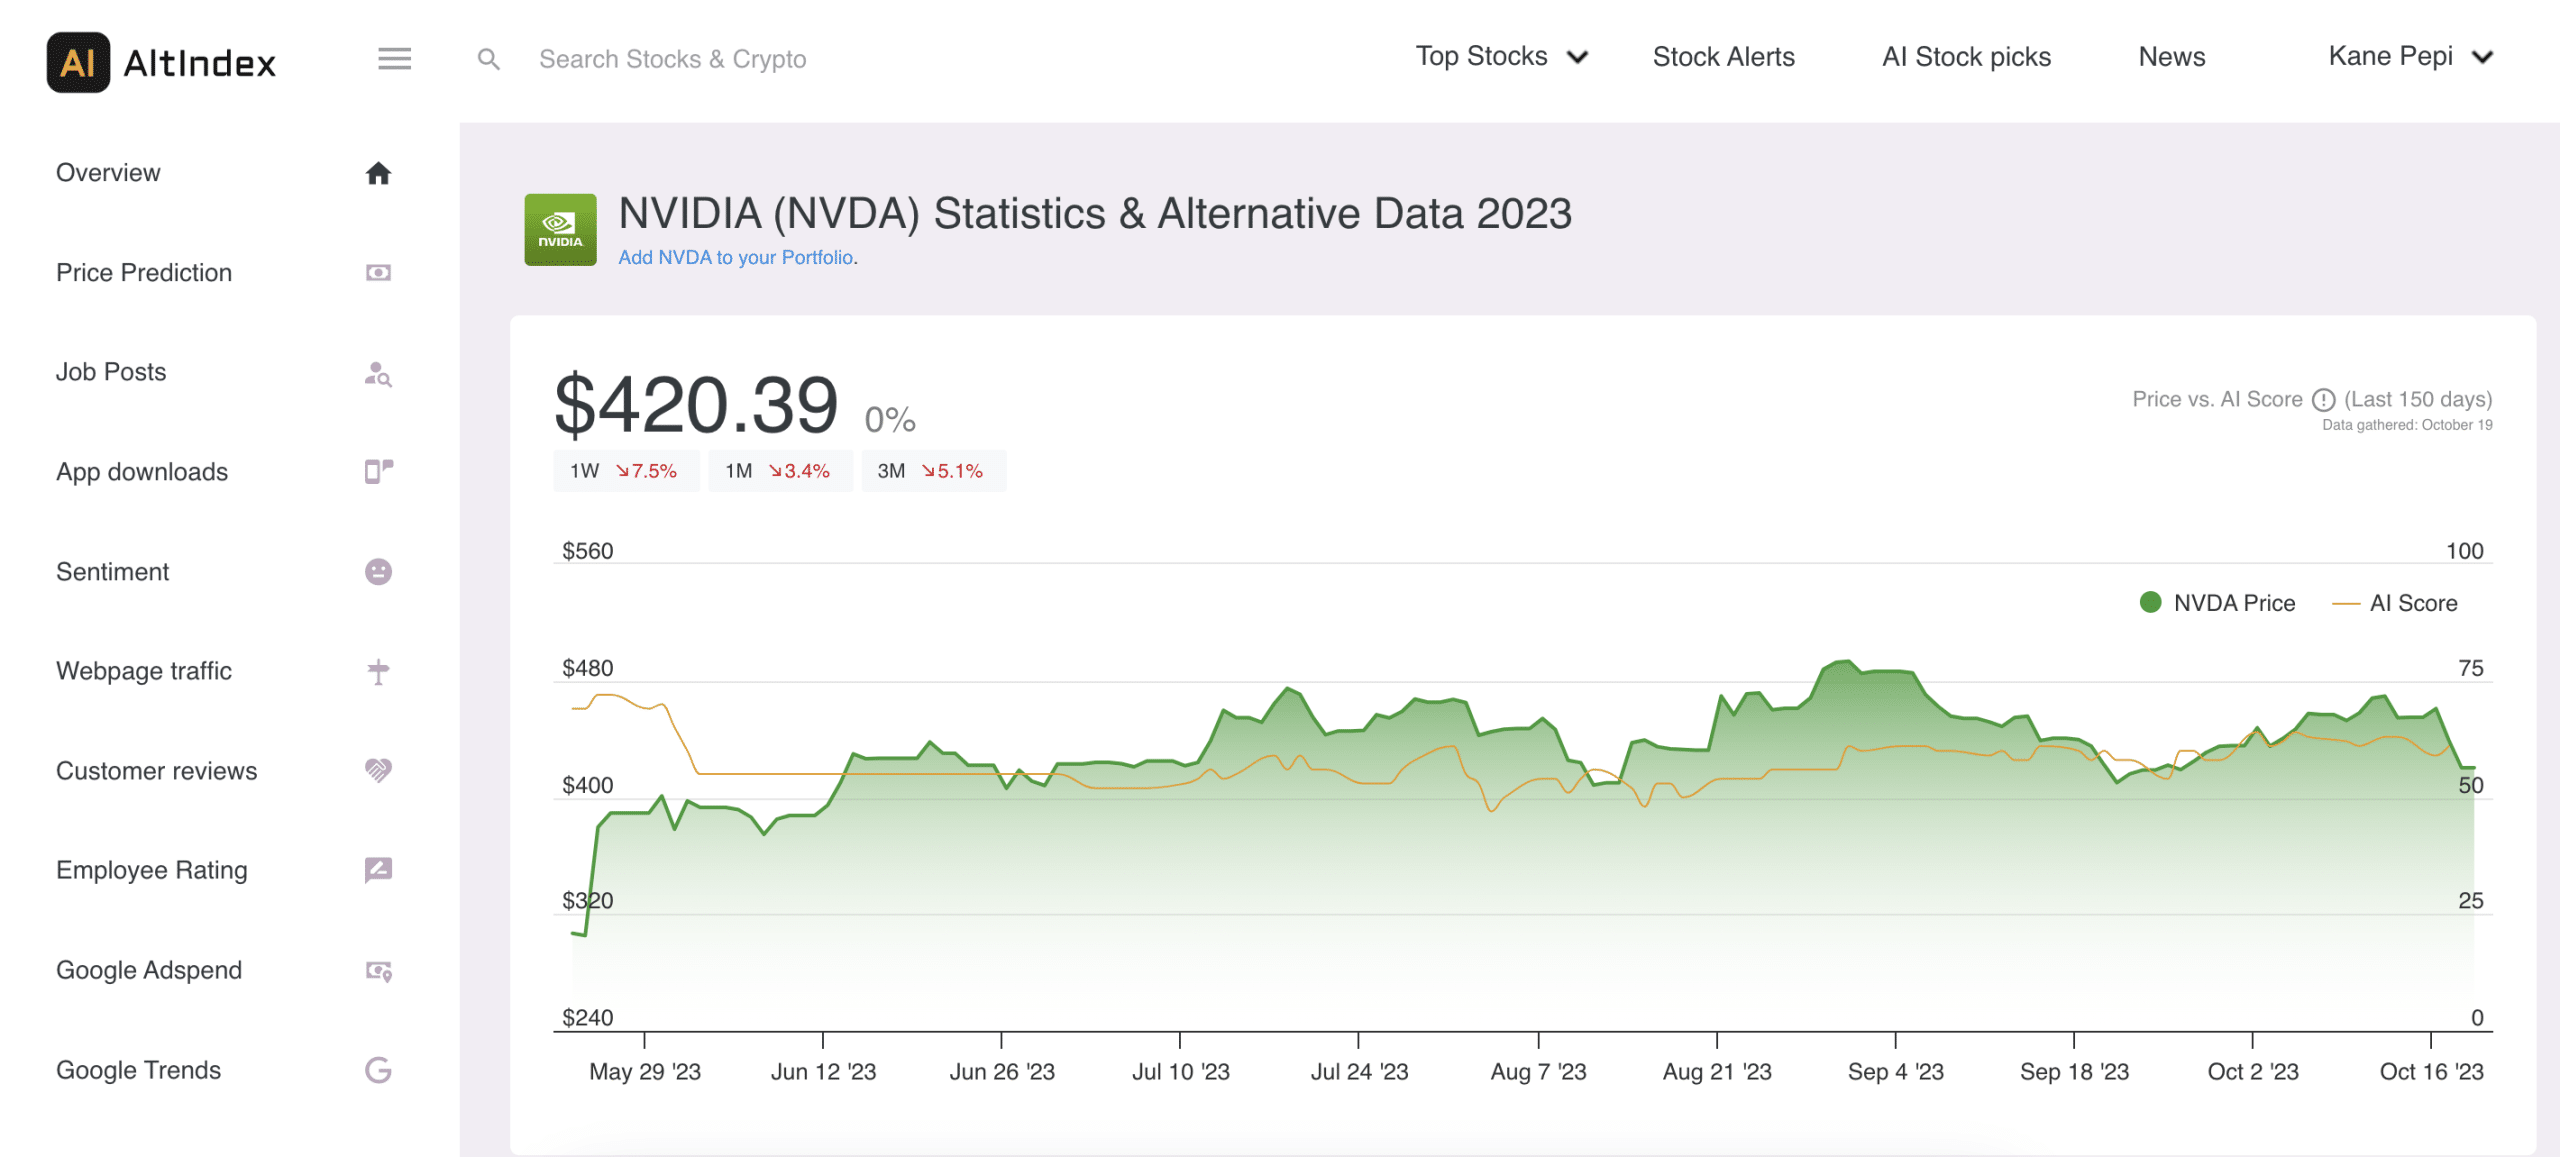Click the 0% daily change text

pyautogui.click(x=890, y=420)
